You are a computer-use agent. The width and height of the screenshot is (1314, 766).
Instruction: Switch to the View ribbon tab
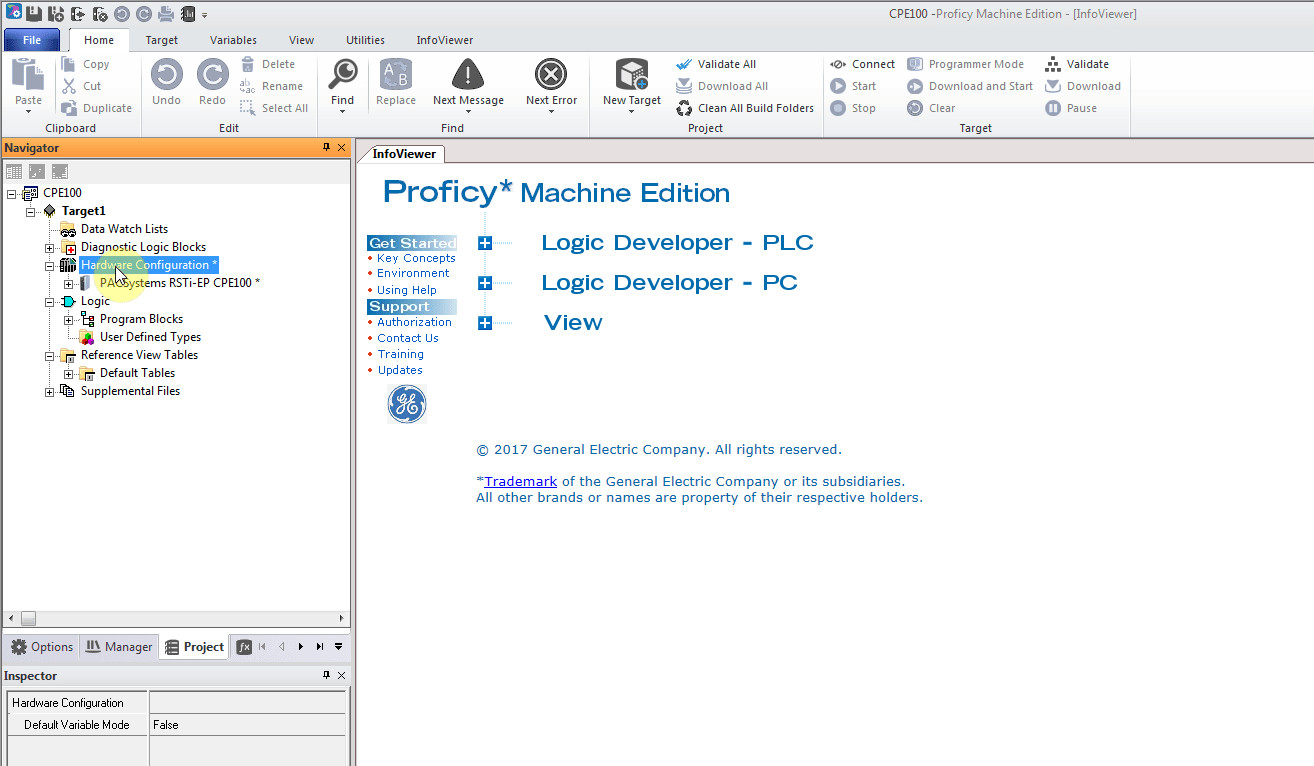(301, 40)
